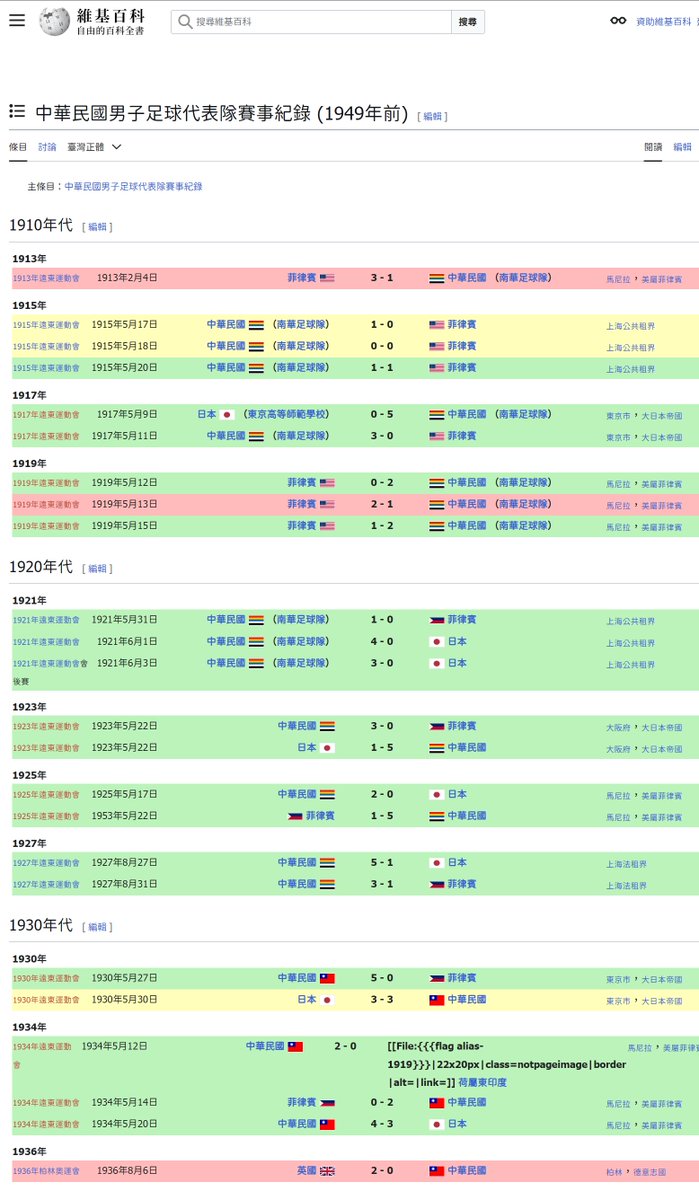Image resolution: width=699 pixels, height=1200 pixels.
Task: Click 上海公共租界 link in 1915年5月20日 row
Action: [630, 369]
